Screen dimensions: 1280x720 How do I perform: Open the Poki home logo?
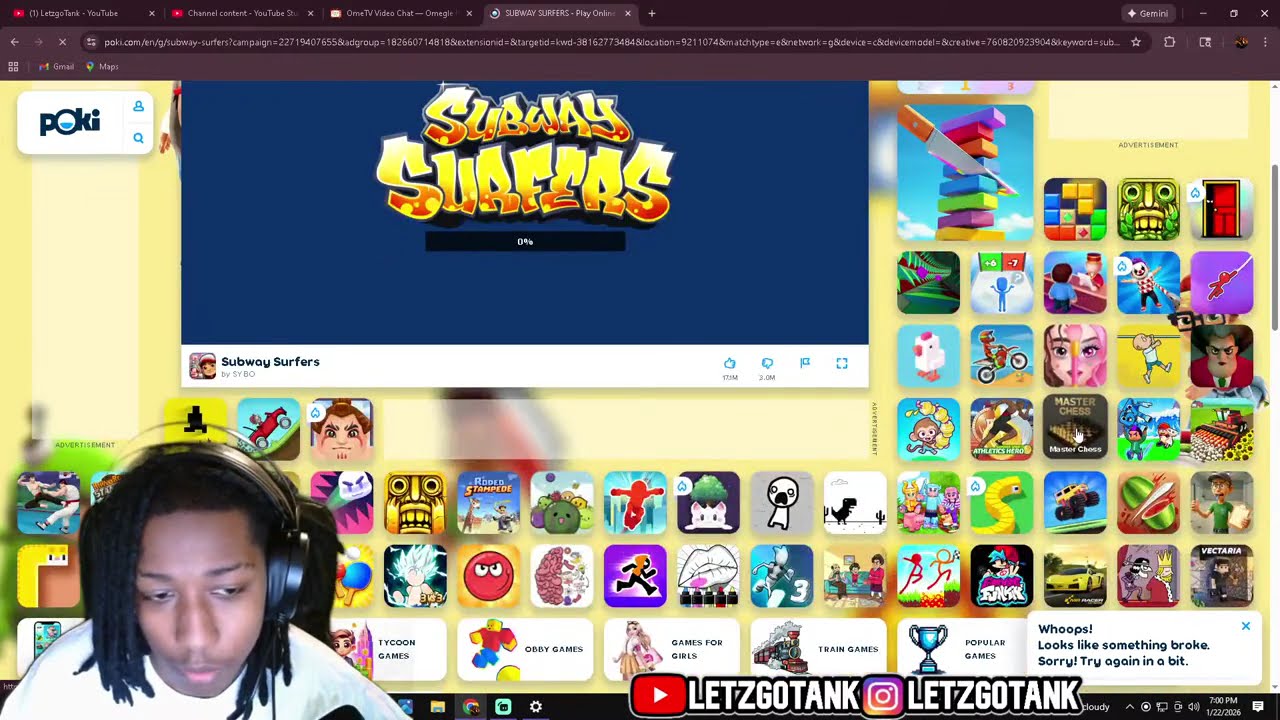[x=69, y=122]
